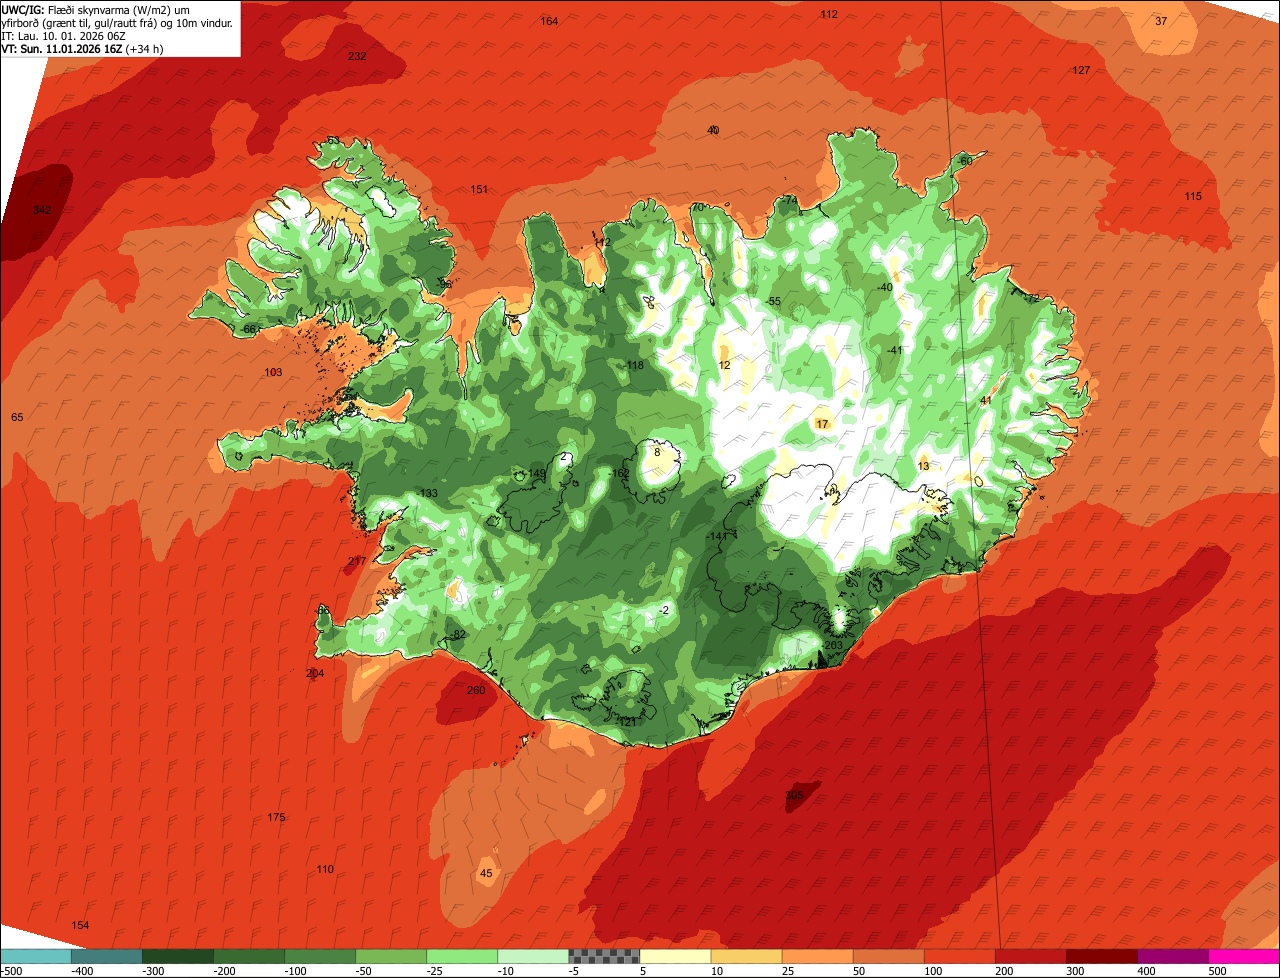Pick the yellow-orange swatch between 10 and 25
1280x978 pixels.
pos(746,956)
